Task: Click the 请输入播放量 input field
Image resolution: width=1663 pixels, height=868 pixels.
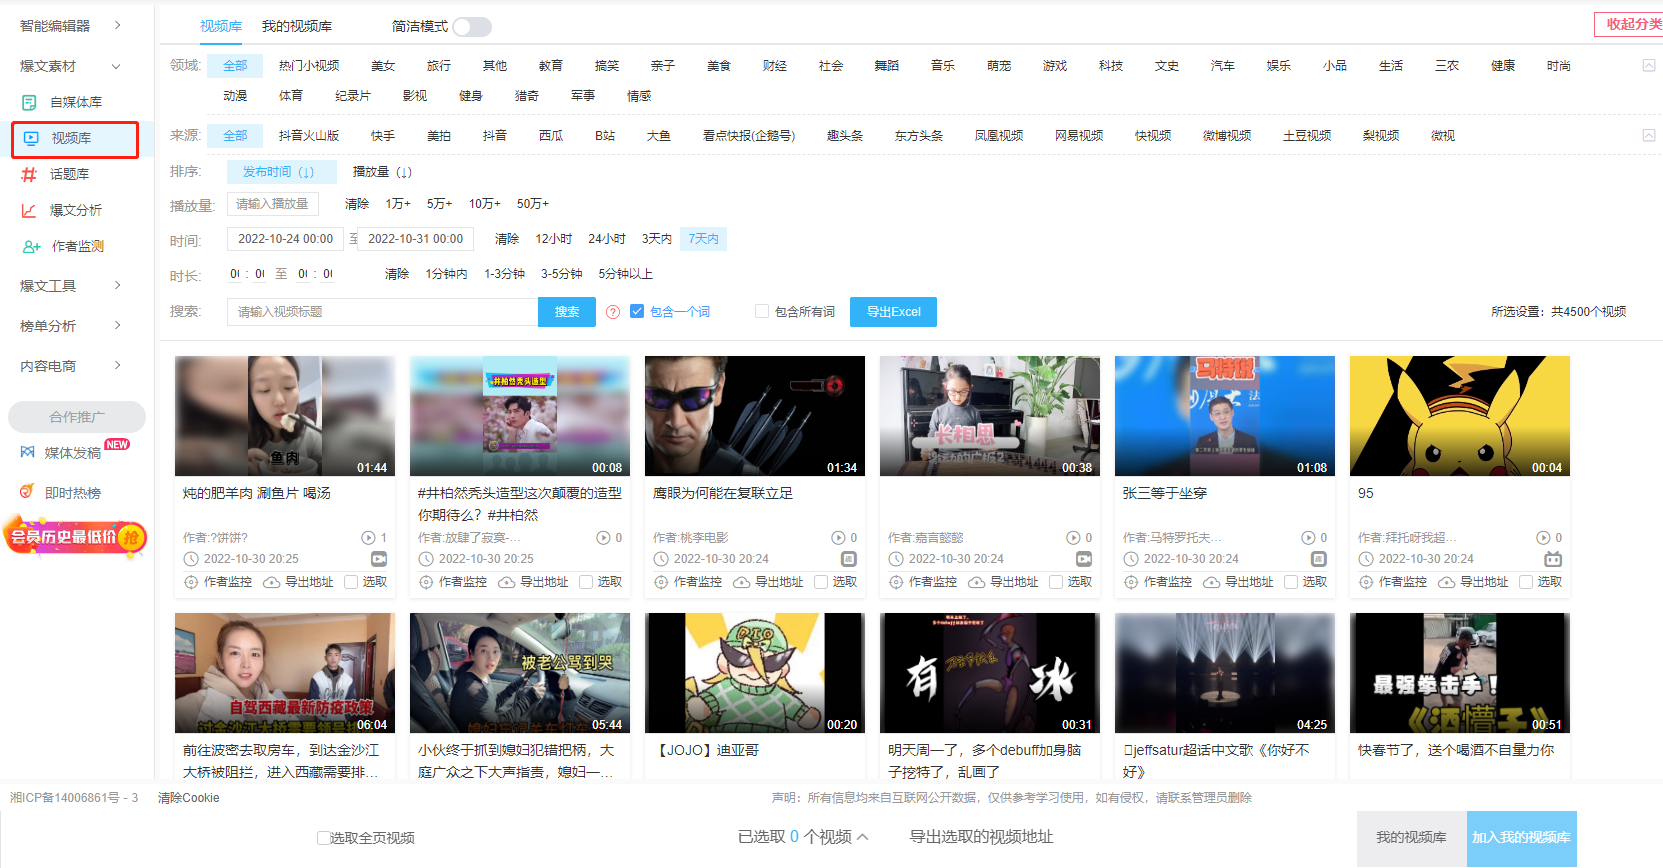Action: pyautogui.click(x=273, y=204)
